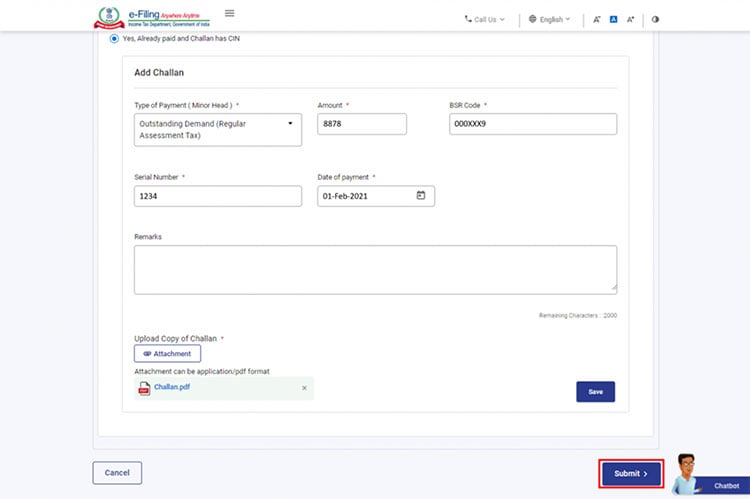Click the Amount input field

pos(362,124)
